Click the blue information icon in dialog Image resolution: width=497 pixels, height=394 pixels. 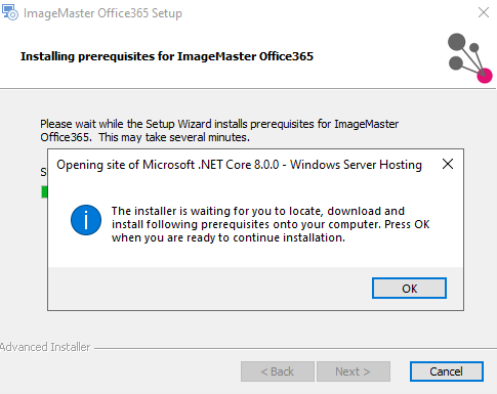click(x=86, y=220)
